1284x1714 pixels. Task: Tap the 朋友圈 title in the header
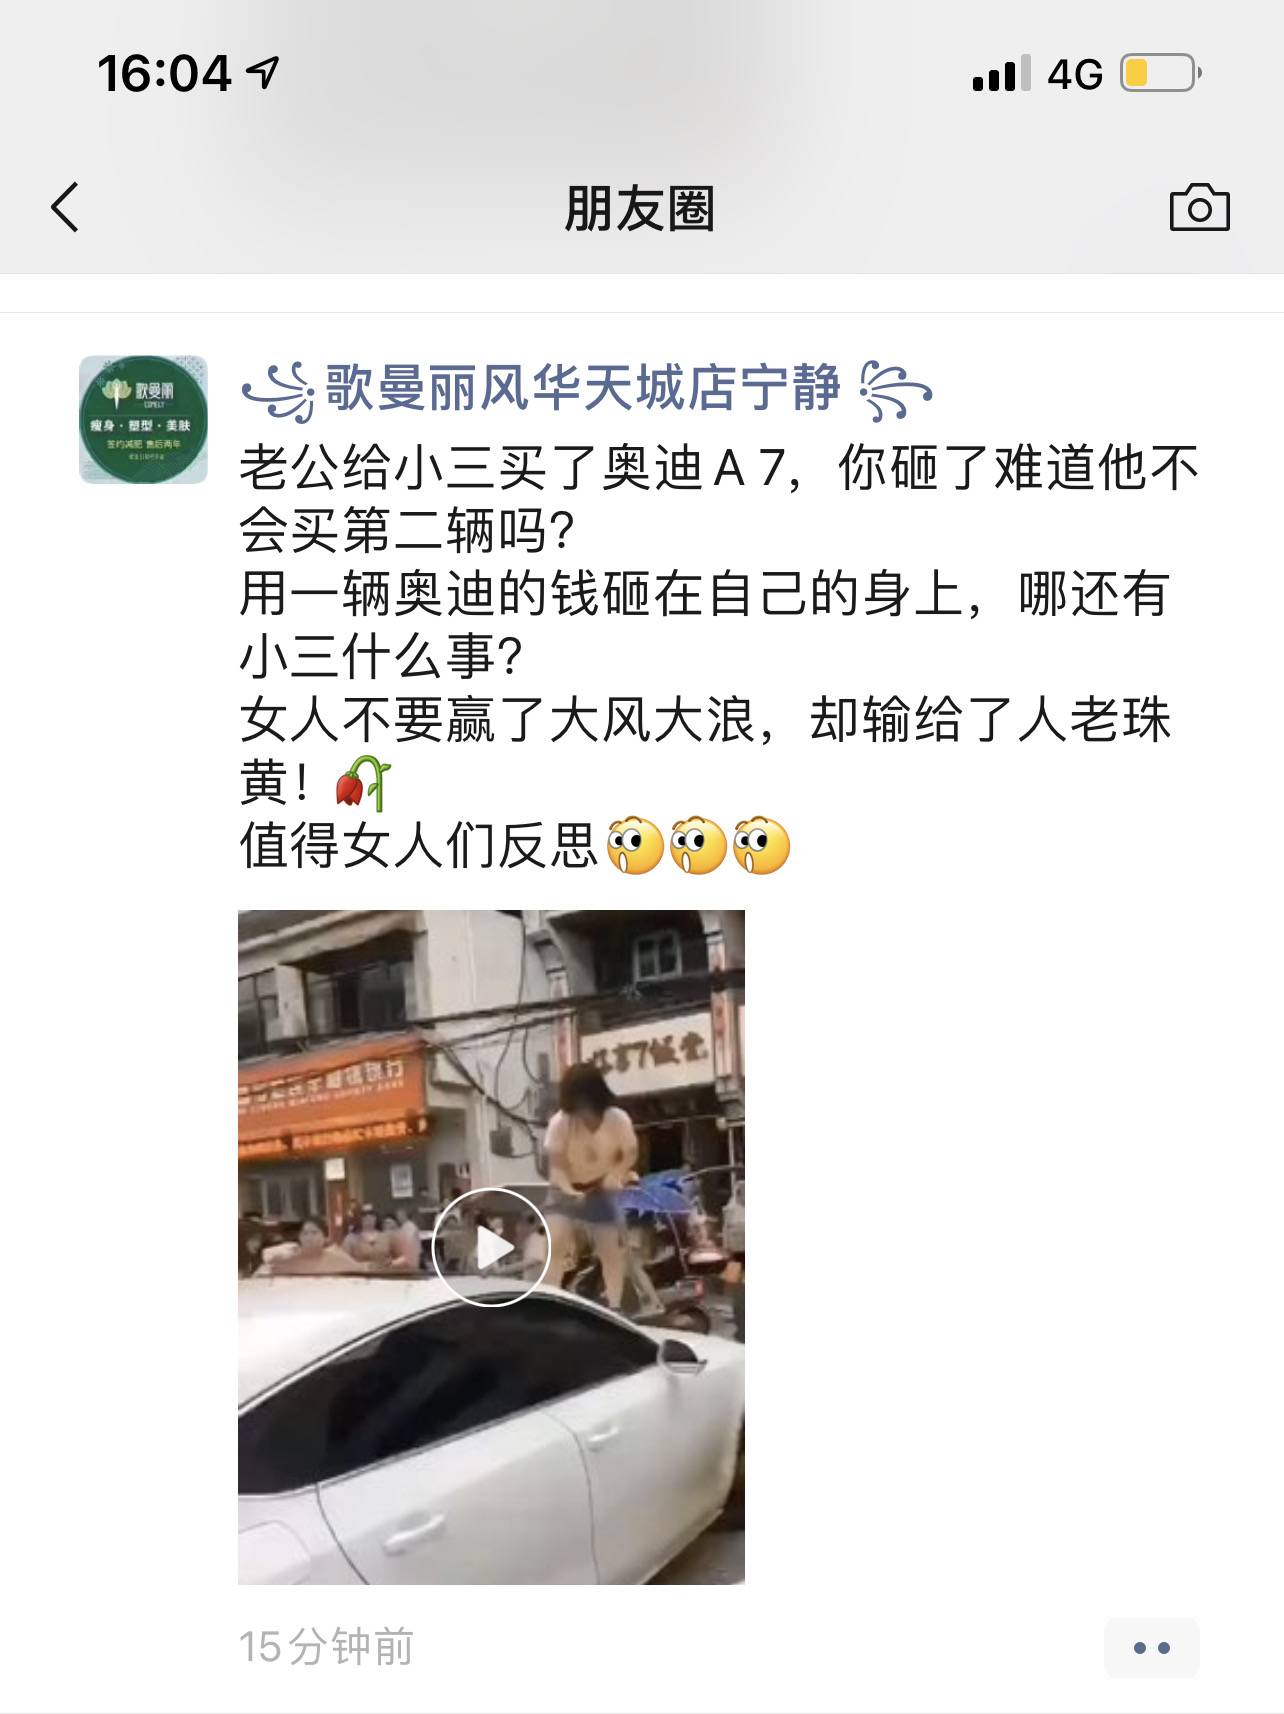640,208
